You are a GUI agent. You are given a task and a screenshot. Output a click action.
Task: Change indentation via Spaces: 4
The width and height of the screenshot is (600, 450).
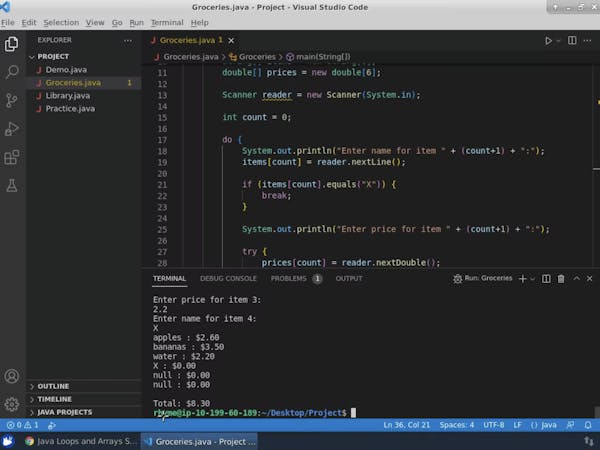point(457,425)
